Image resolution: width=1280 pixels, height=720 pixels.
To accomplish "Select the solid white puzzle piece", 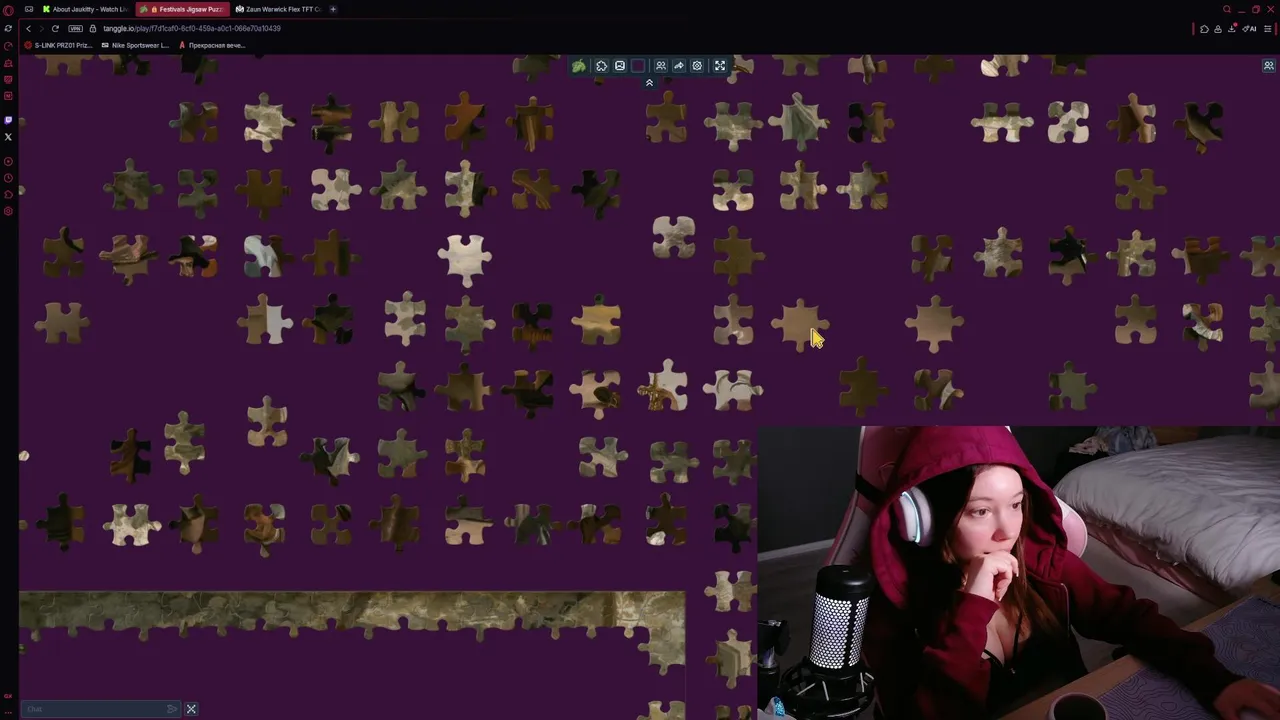I will click(465, 258).
